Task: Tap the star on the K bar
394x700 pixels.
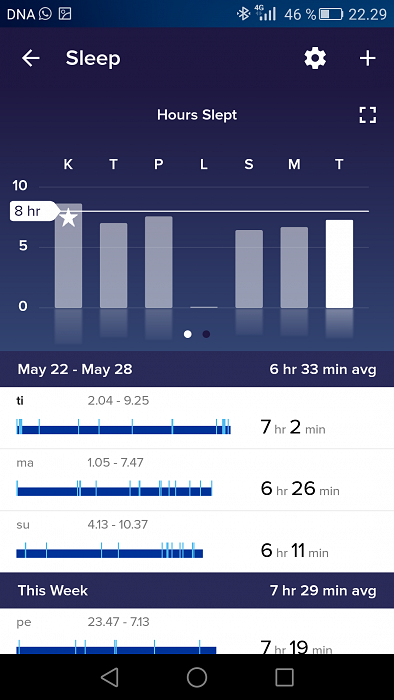Action: [68, 218]
